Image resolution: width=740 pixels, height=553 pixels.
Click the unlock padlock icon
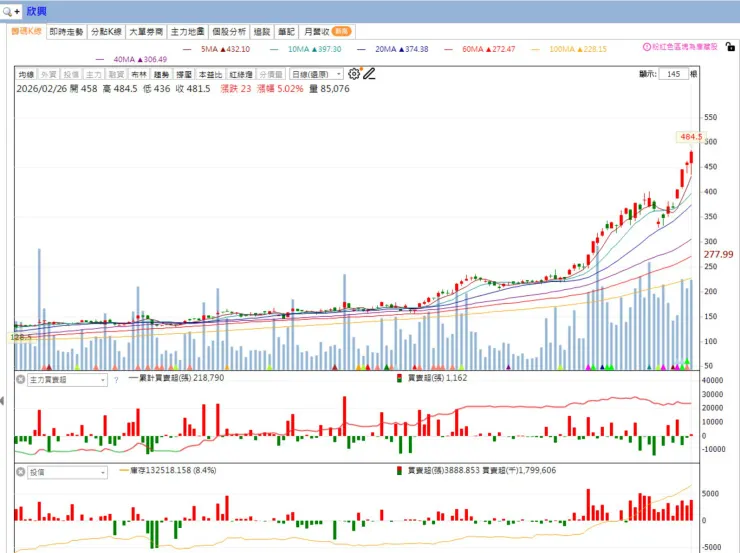click(x=730, y=46)
